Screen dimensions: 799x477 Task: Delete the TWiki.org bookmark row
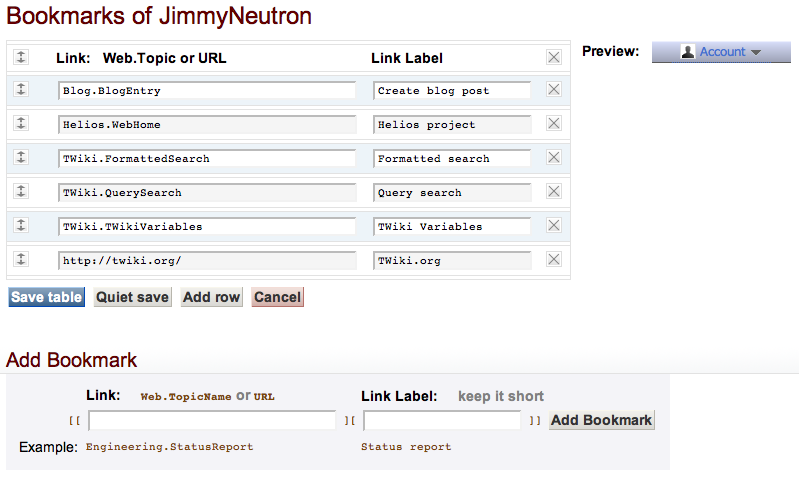(x=553, y=260)
